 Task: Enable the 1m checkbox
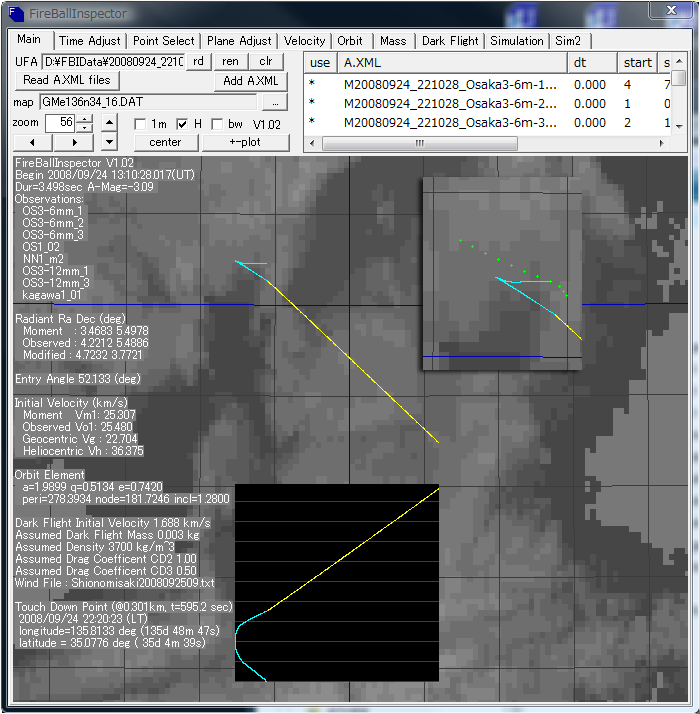coord(141,124)
